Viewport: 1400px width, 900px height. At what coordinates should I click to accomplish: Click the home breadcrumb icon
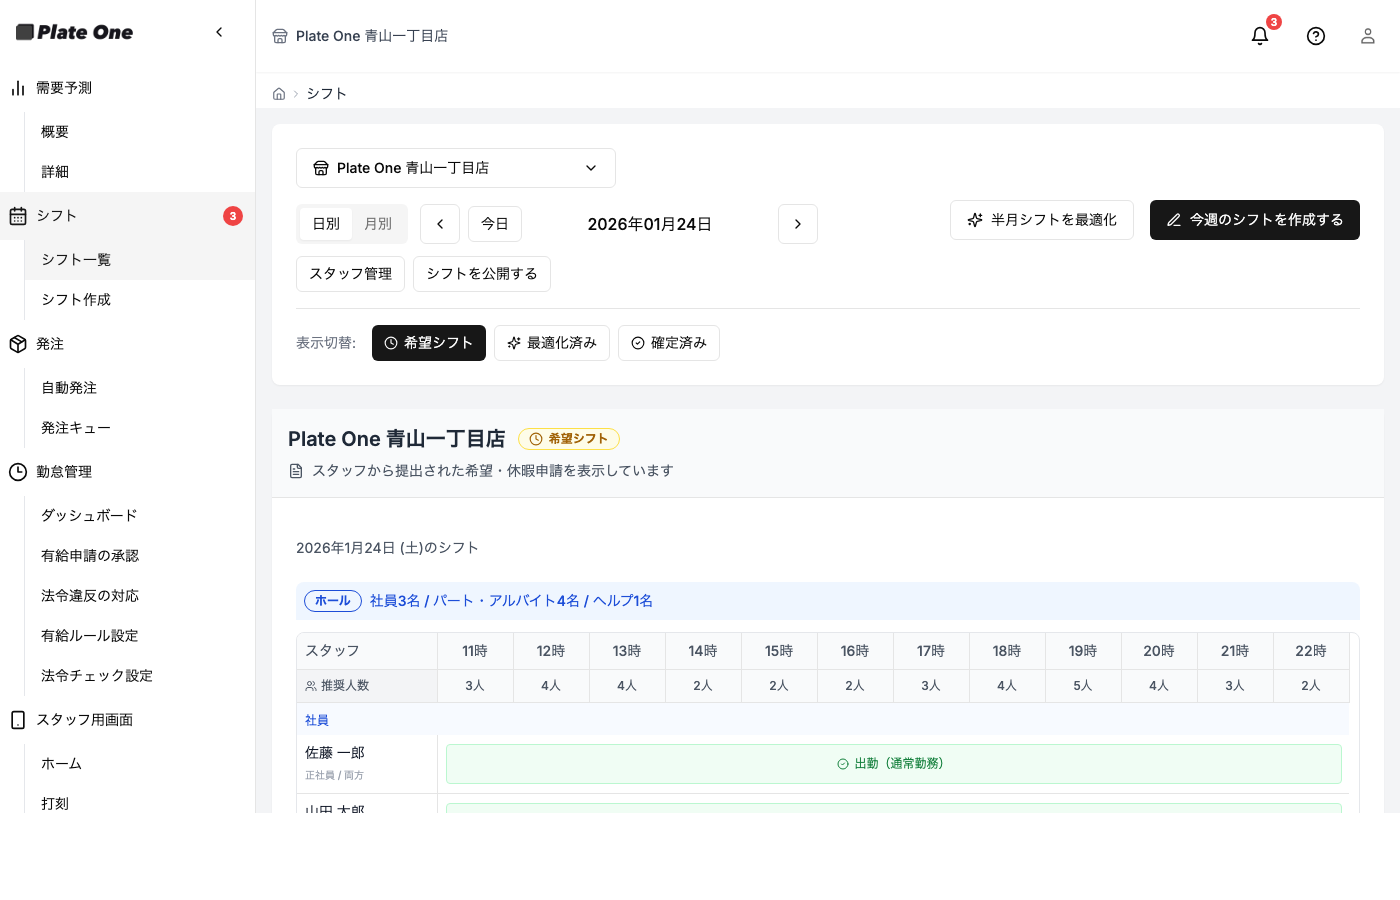coord(279,94)
